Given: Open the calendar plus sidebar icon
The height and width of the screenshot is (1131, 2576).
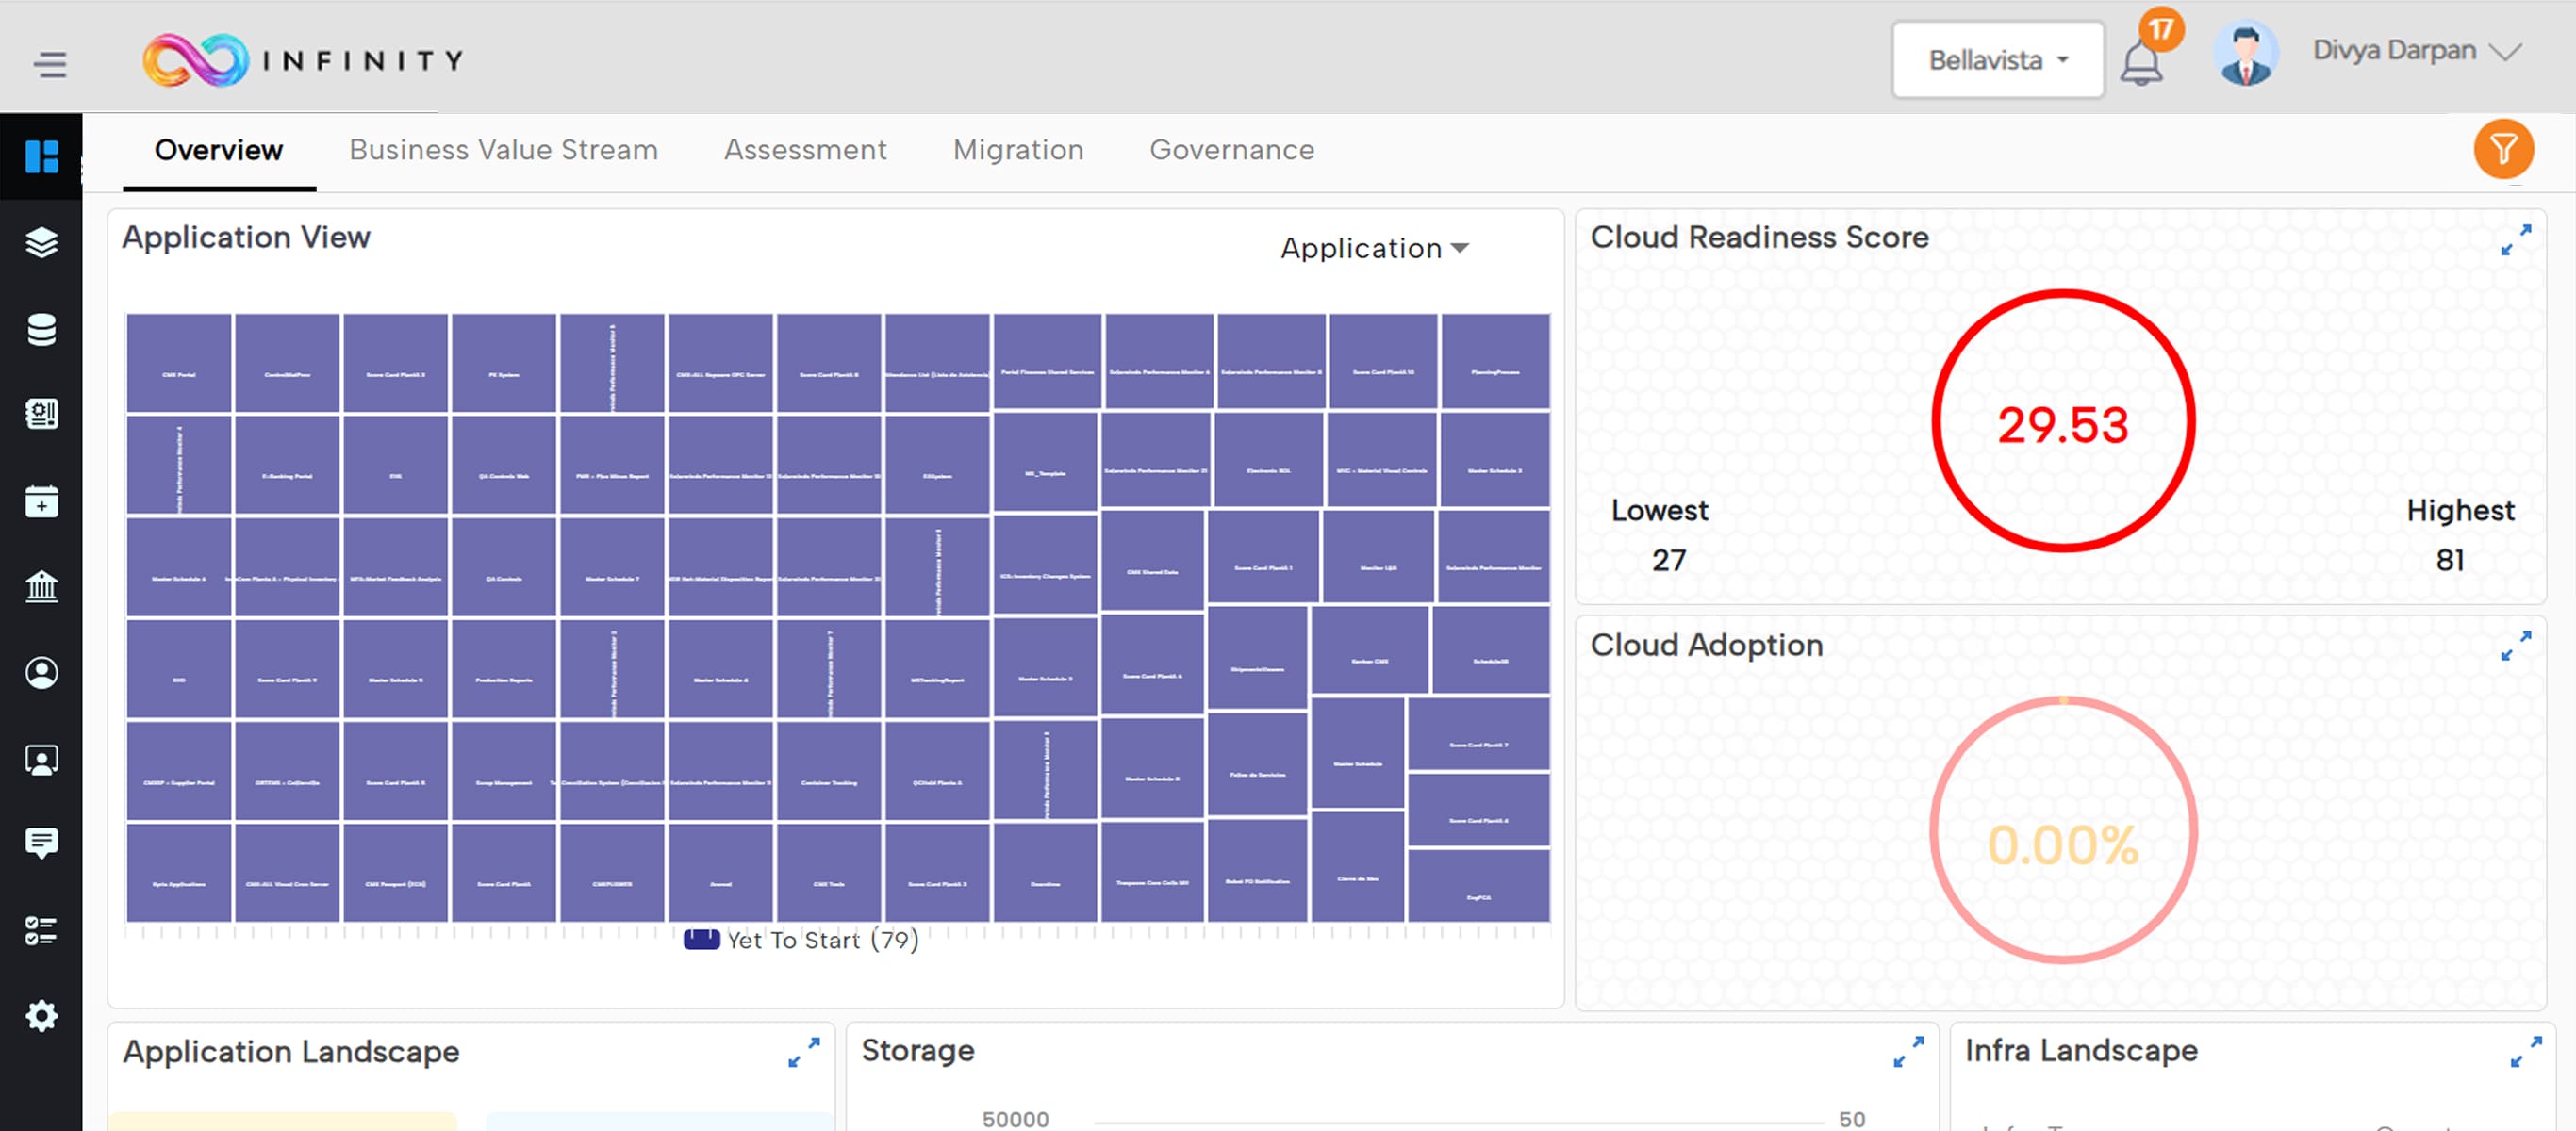Looking at the screenshot, I should pyautogui.click(x=41, y=501).
